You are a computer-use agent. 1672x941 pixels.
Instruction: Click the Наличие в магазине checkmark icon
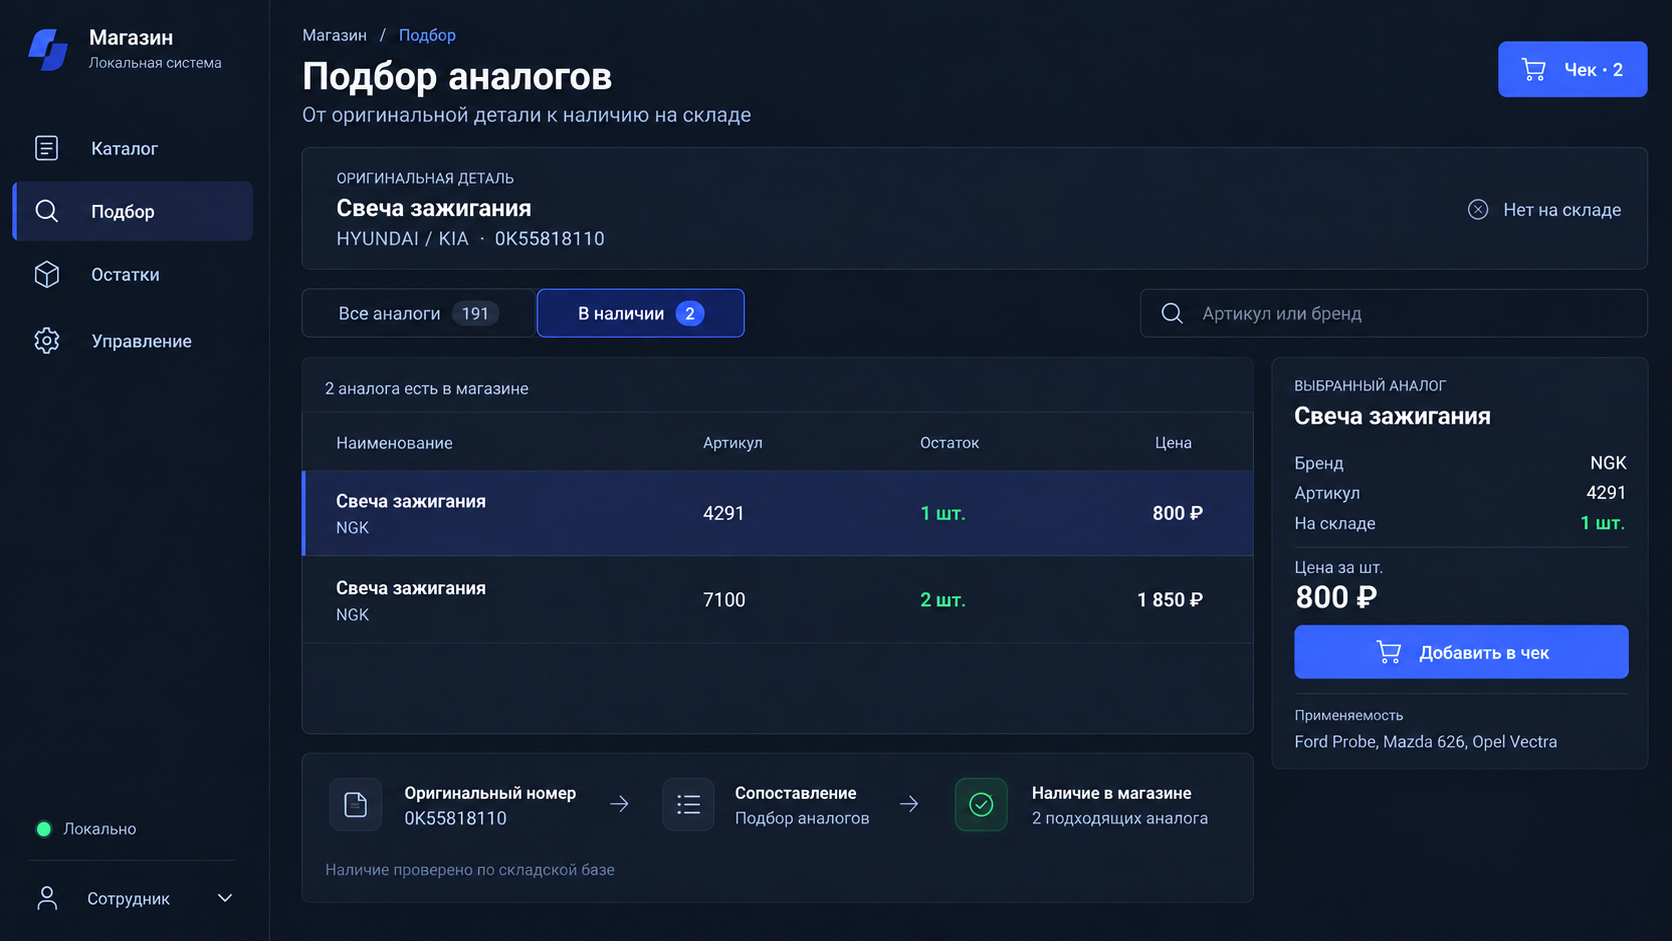point(981,804)
